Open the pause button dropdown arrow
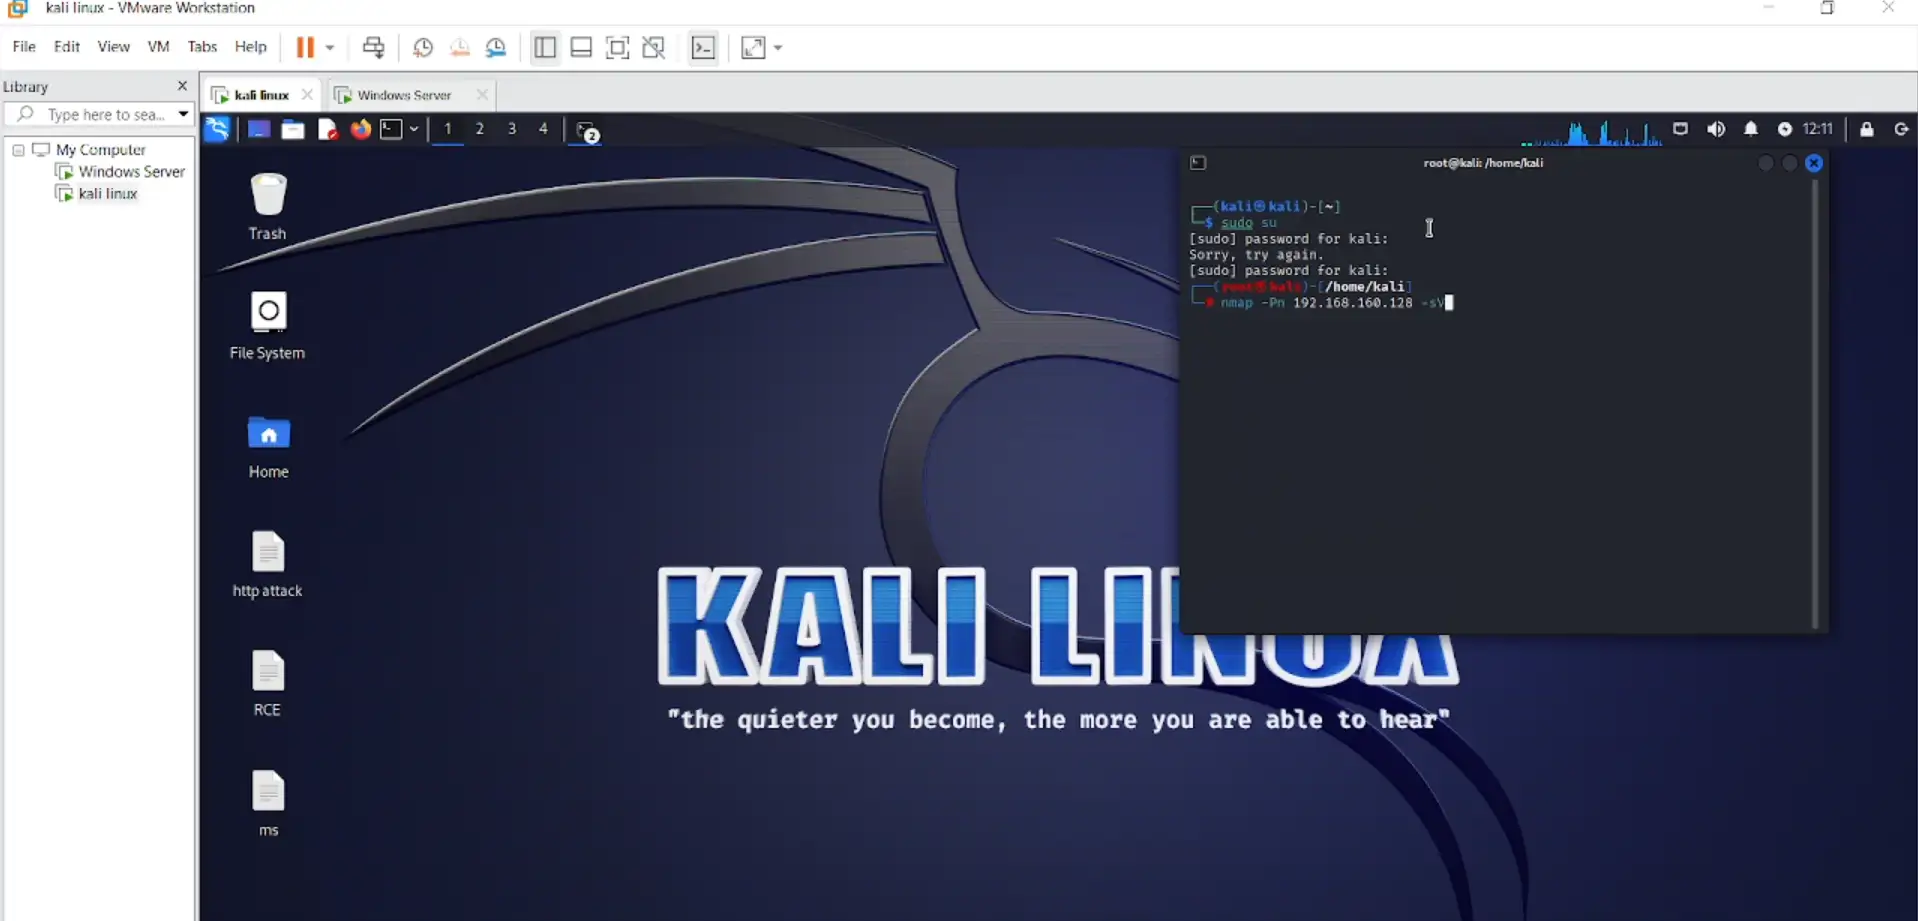Viewport: 1918px width, 921px height. pos(329,47)
